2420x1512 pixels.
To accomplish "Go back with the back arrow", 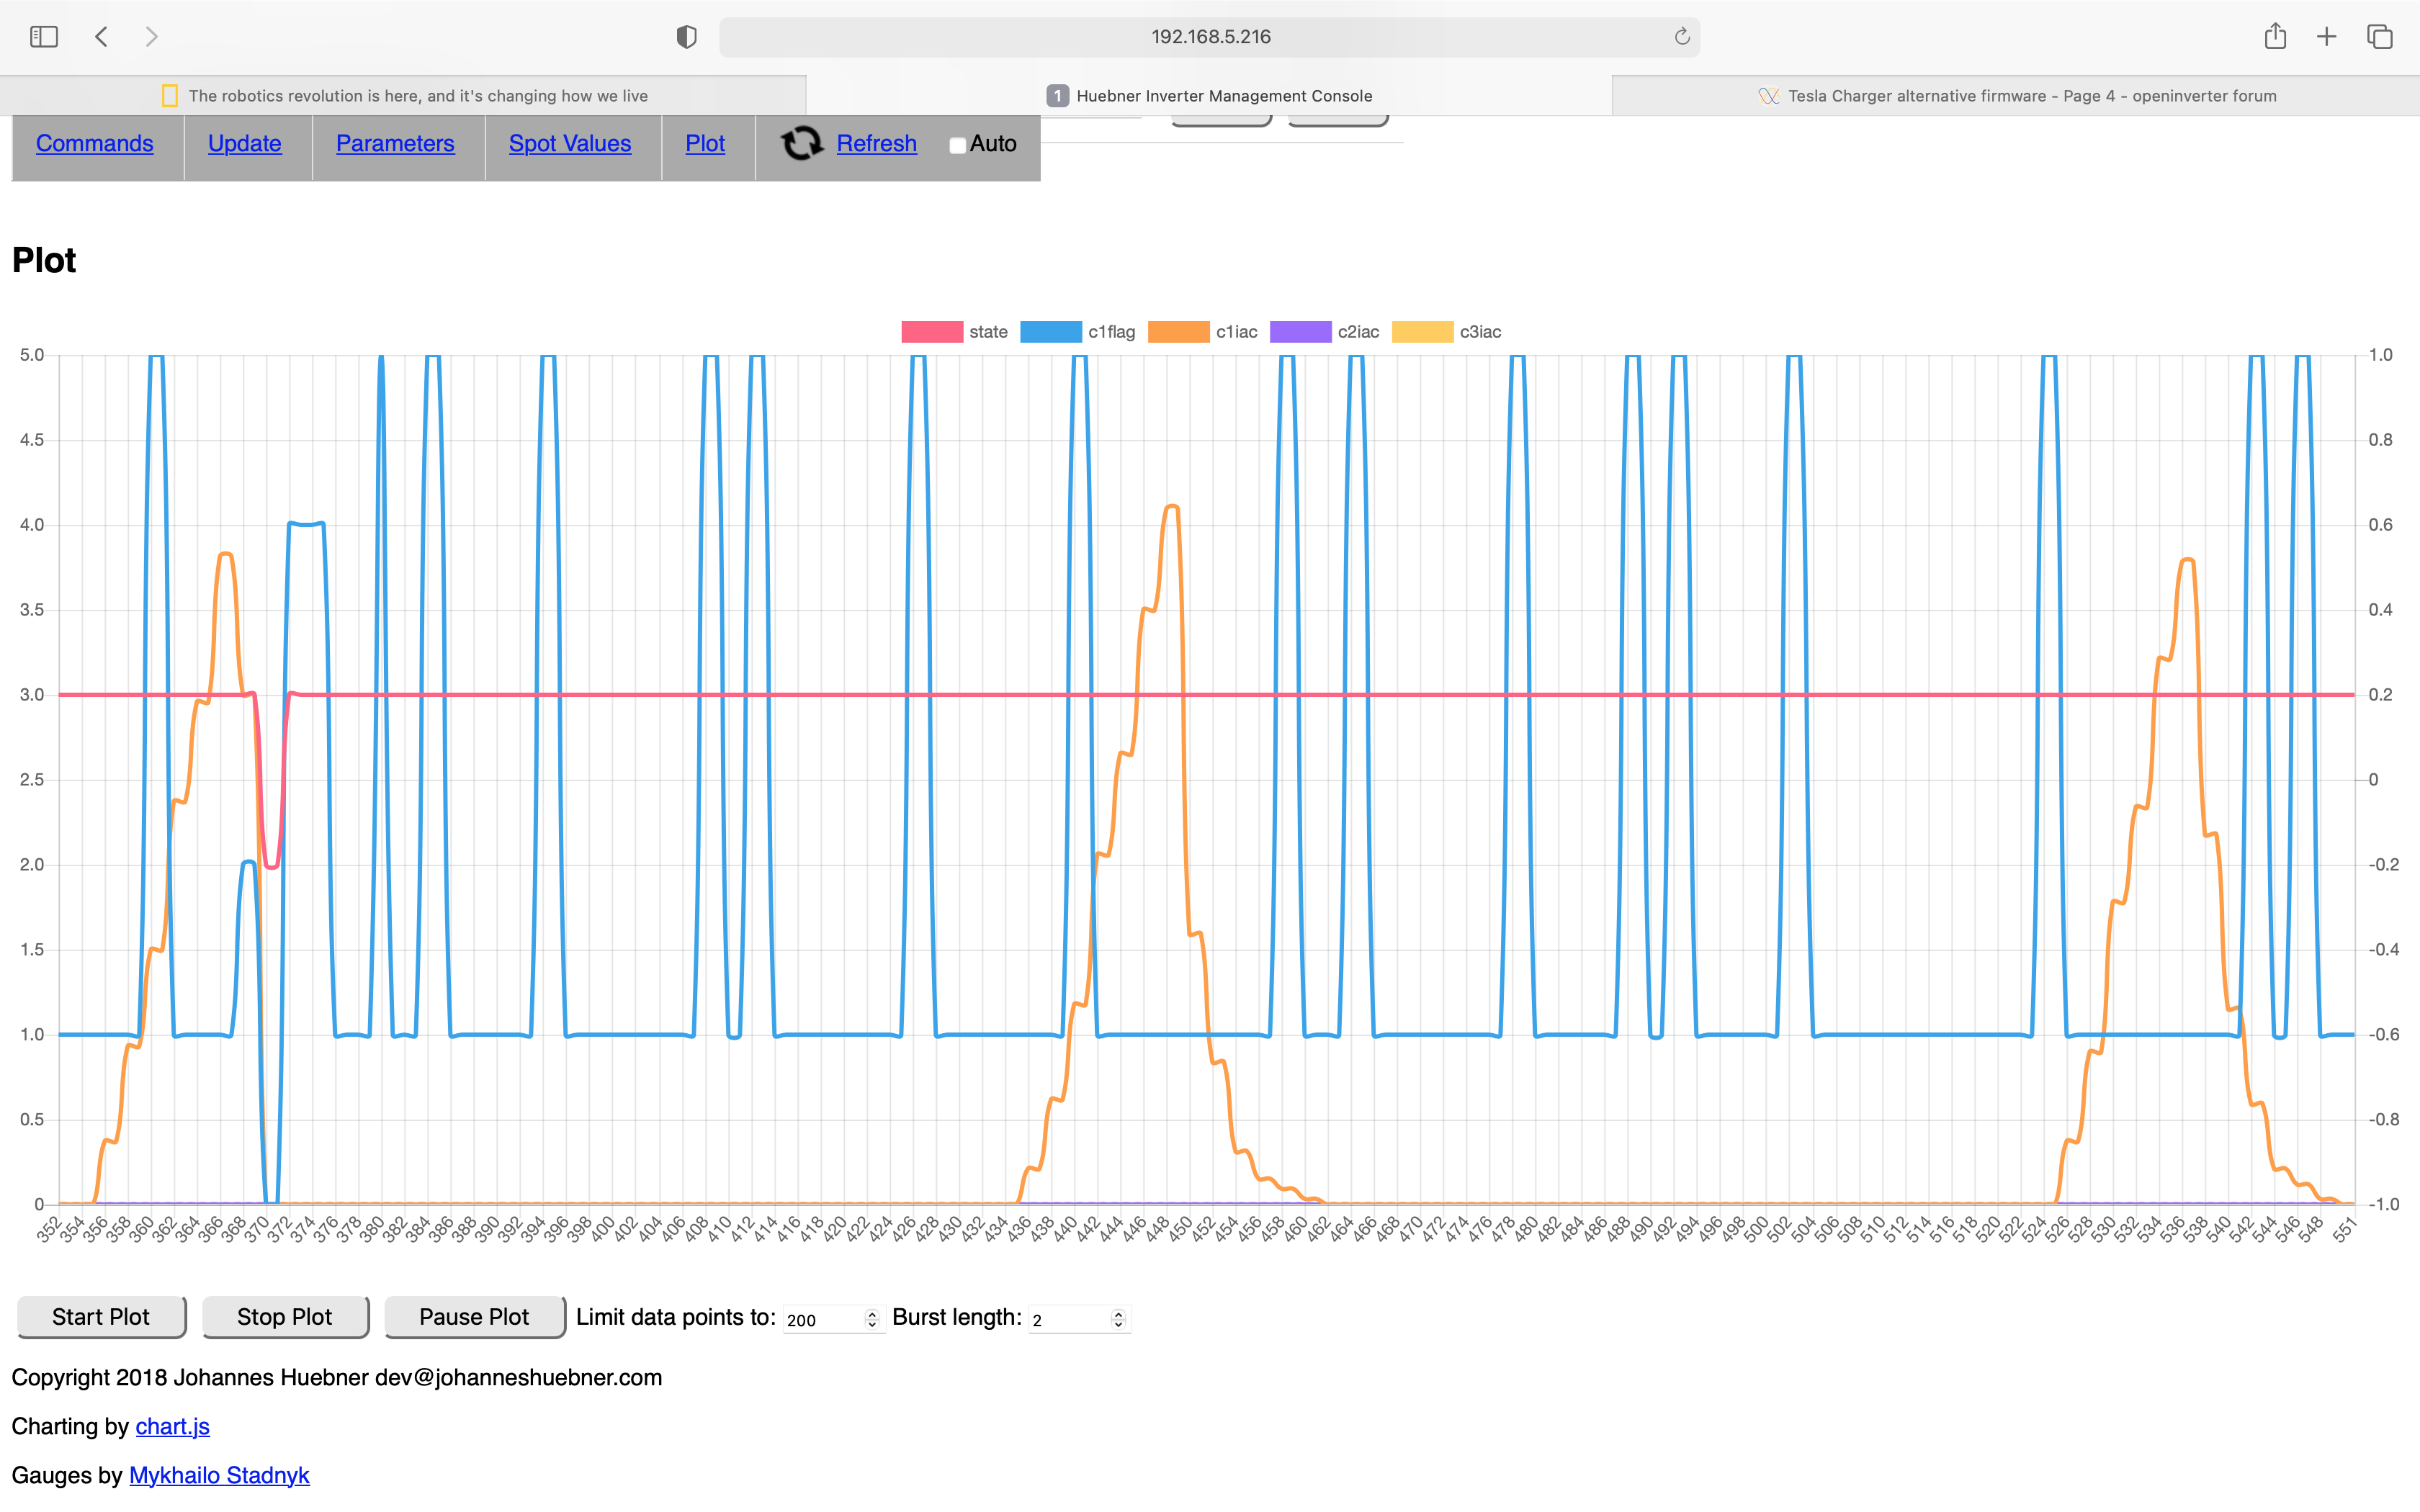I will [101, 37].
